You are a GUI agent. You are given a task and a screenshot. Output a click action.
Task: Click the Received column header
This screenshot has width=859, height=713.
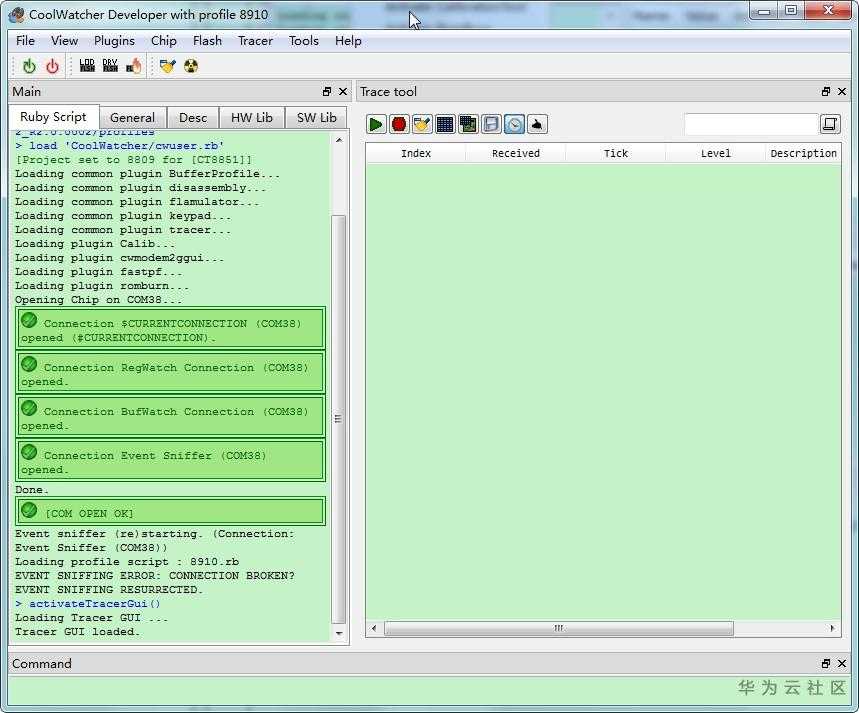click(x=516, y=153)
